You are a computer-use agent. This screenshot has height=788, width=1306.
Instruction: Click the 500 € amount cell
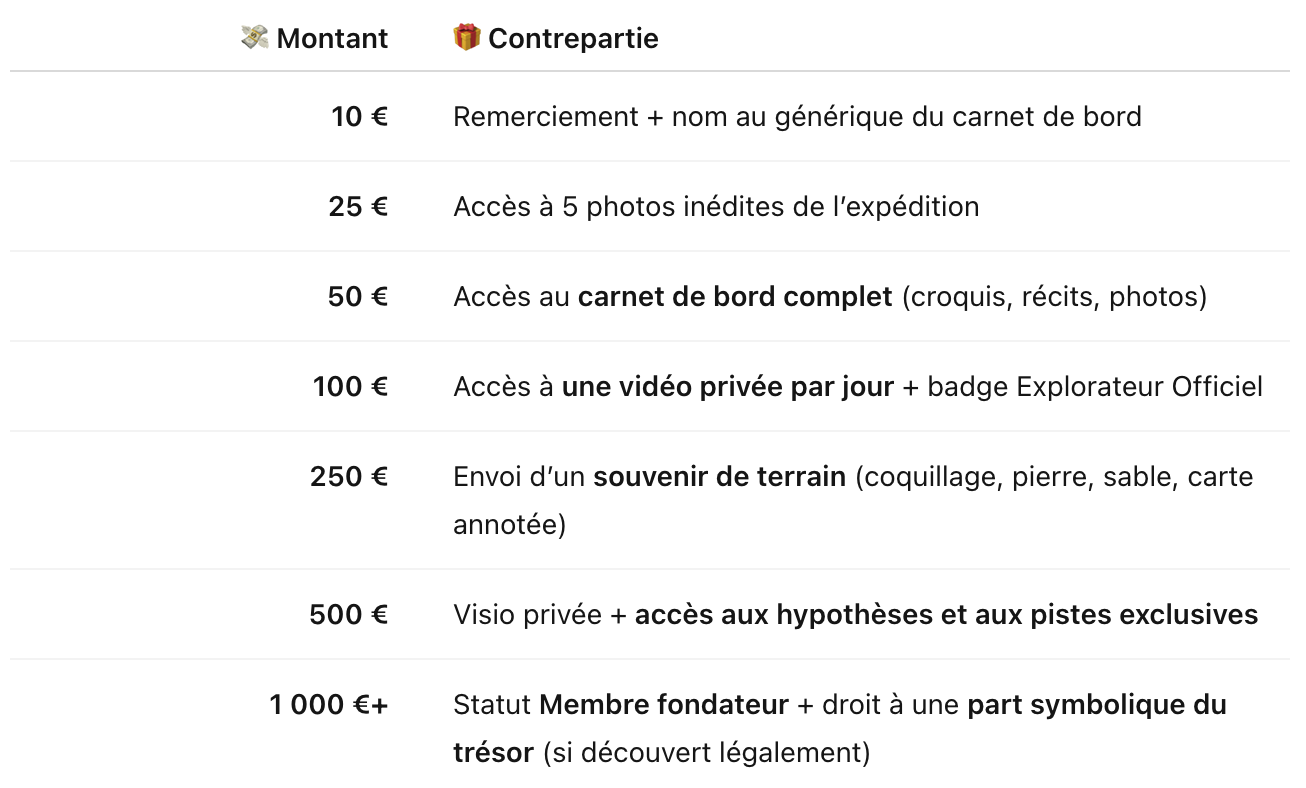pos(349,615)
